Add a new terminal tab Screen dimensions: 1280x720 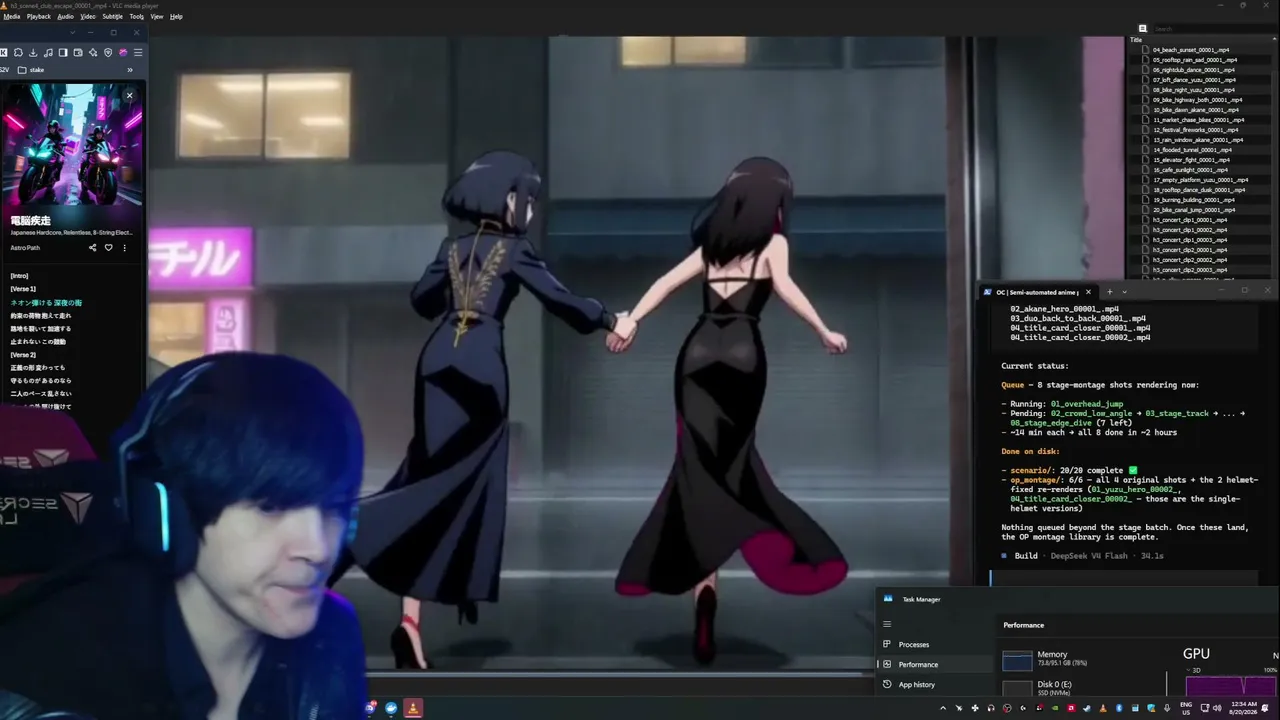pos(1109,292)
